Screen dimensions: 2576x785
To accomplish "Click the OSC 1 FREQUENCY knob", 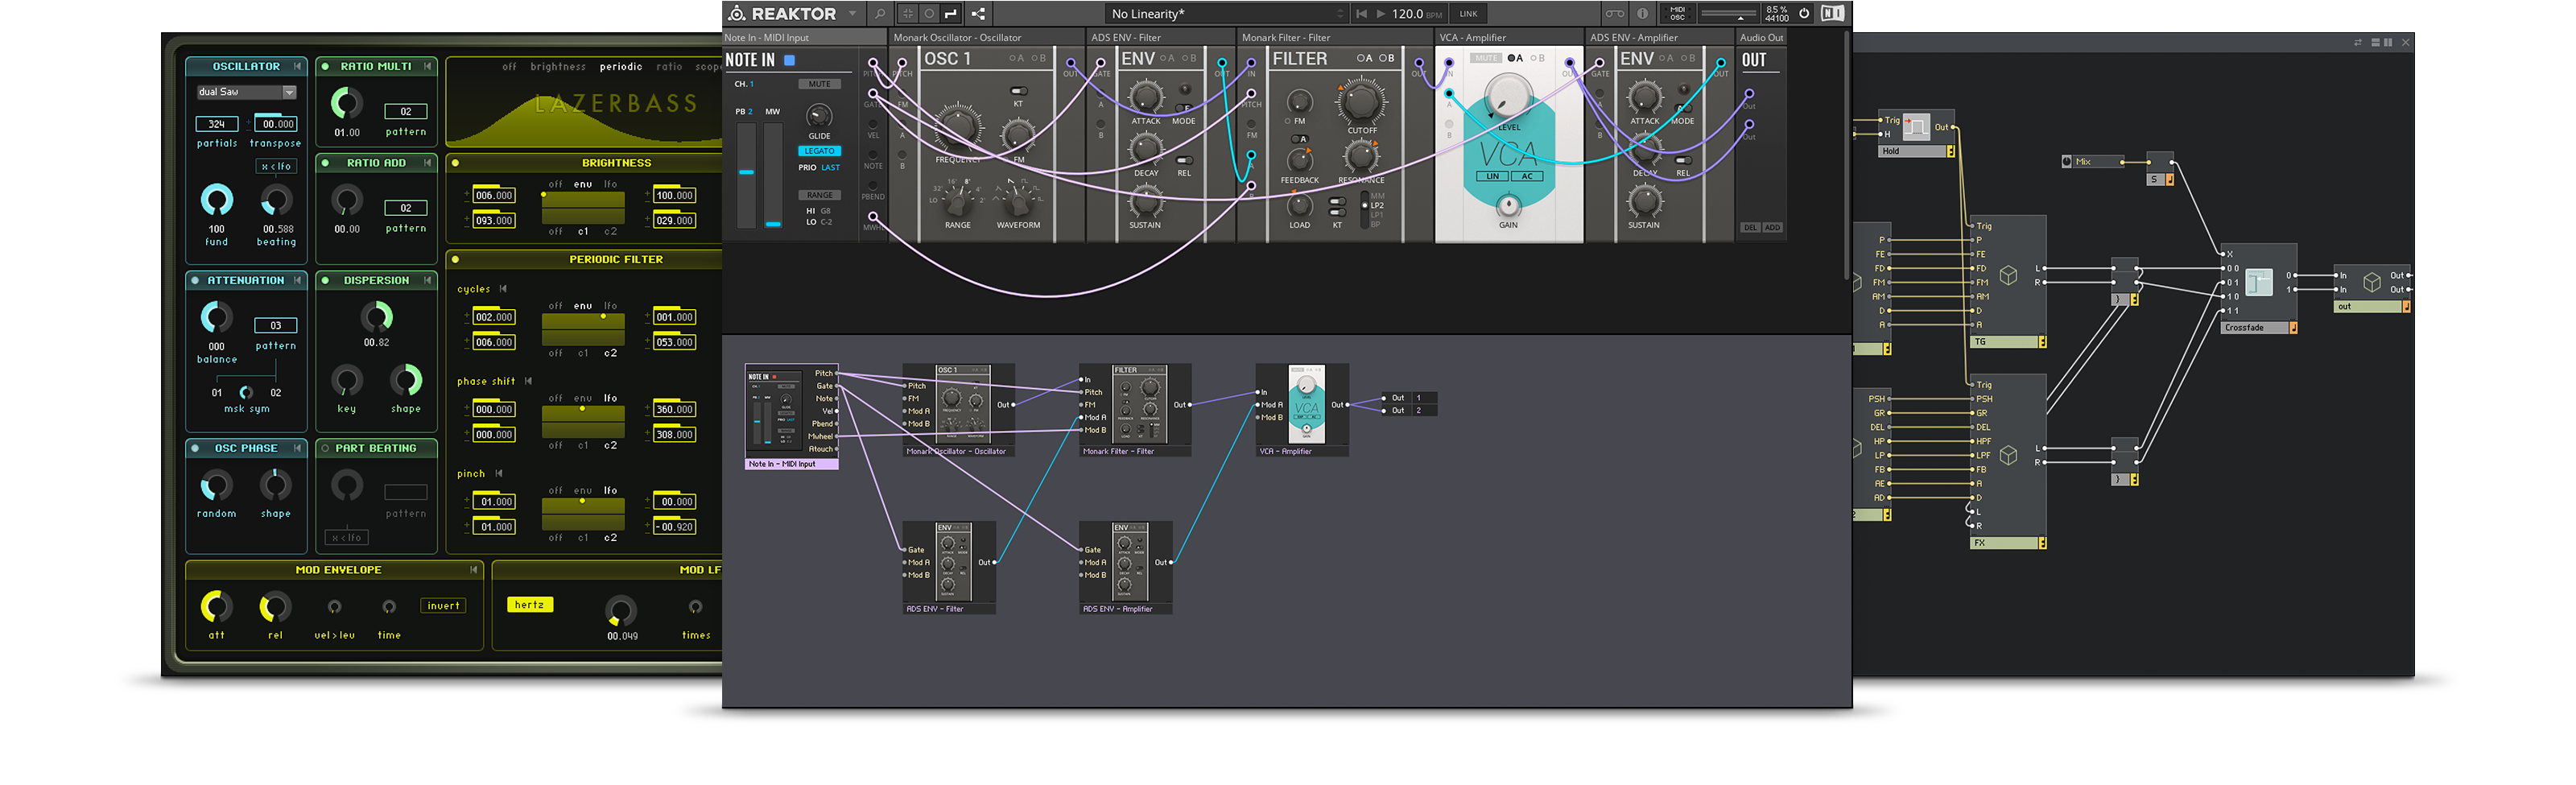I will pyautogui.click(x=957, y=127).
